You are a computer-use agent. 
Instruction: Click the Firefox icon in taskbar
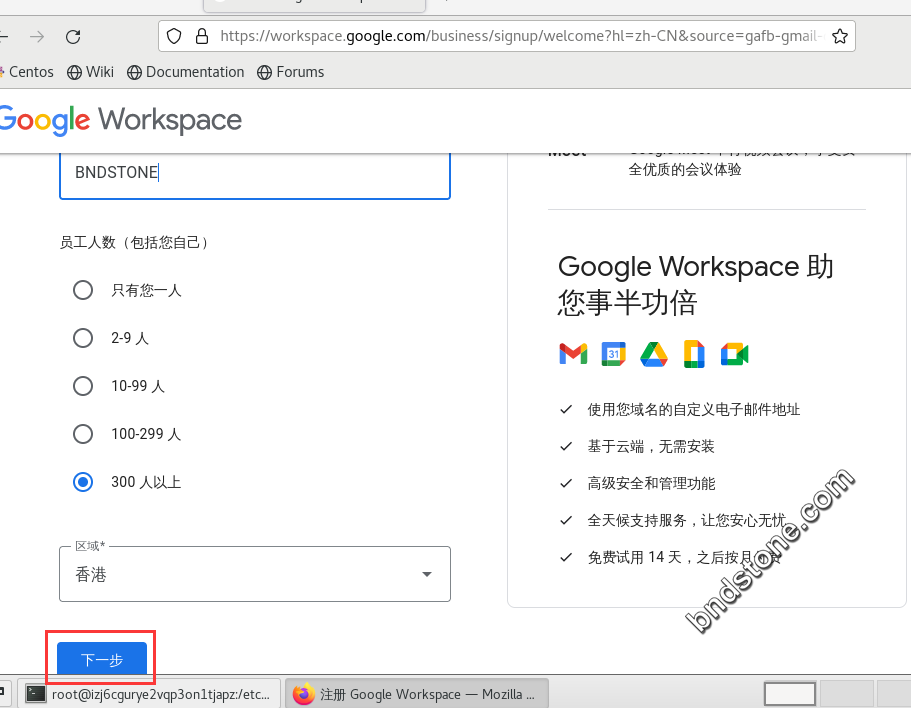point(303,694)
